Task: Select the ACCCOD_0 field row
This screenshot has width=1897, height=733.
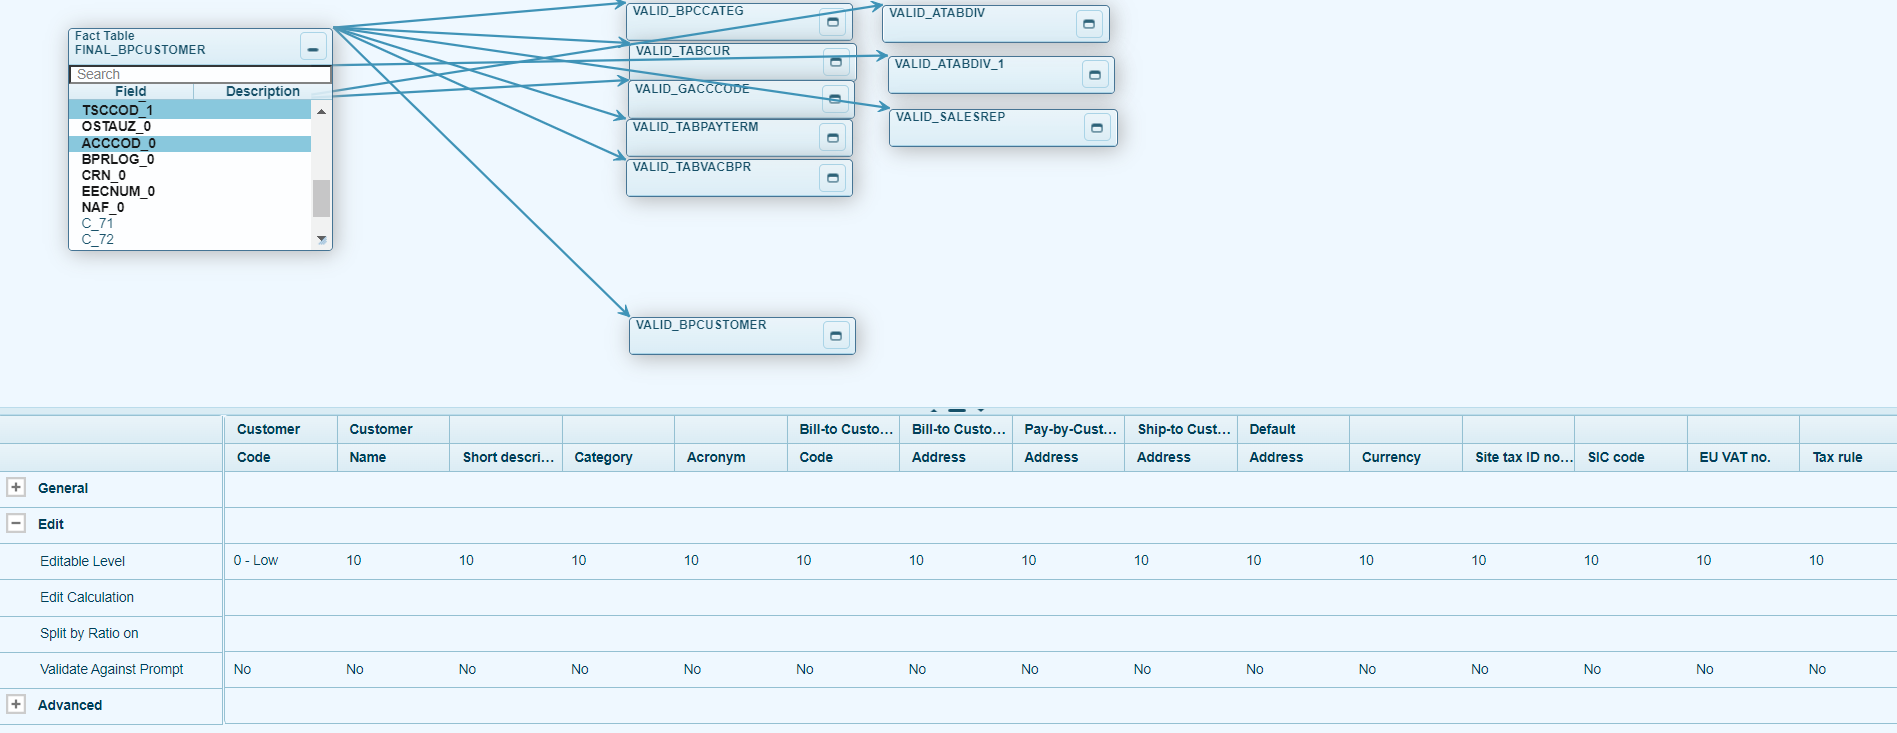Action: [118, 143]
